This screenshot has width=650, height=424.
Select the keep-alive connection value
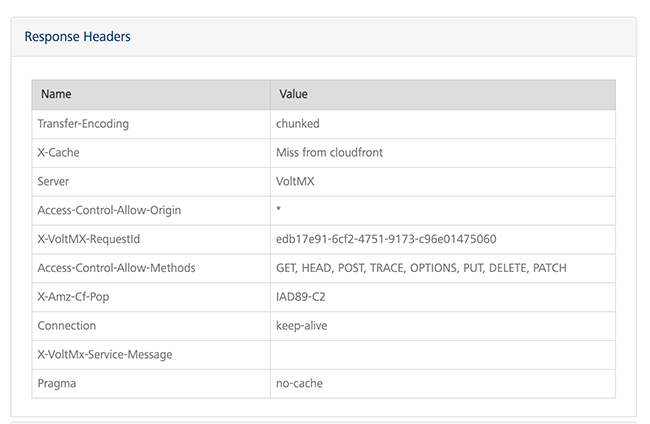pyautogui.click(x=301, y=326)
